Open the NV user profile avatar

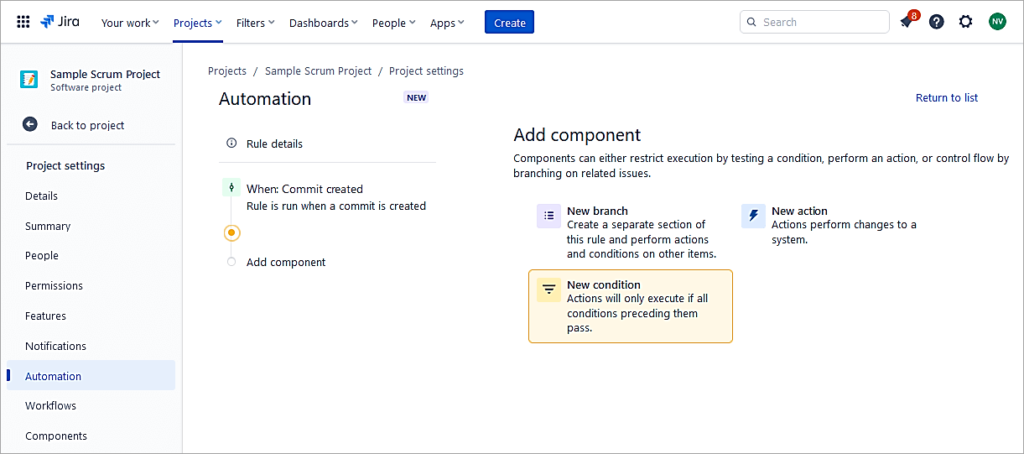pyautogui.click(x=997, y=22)
